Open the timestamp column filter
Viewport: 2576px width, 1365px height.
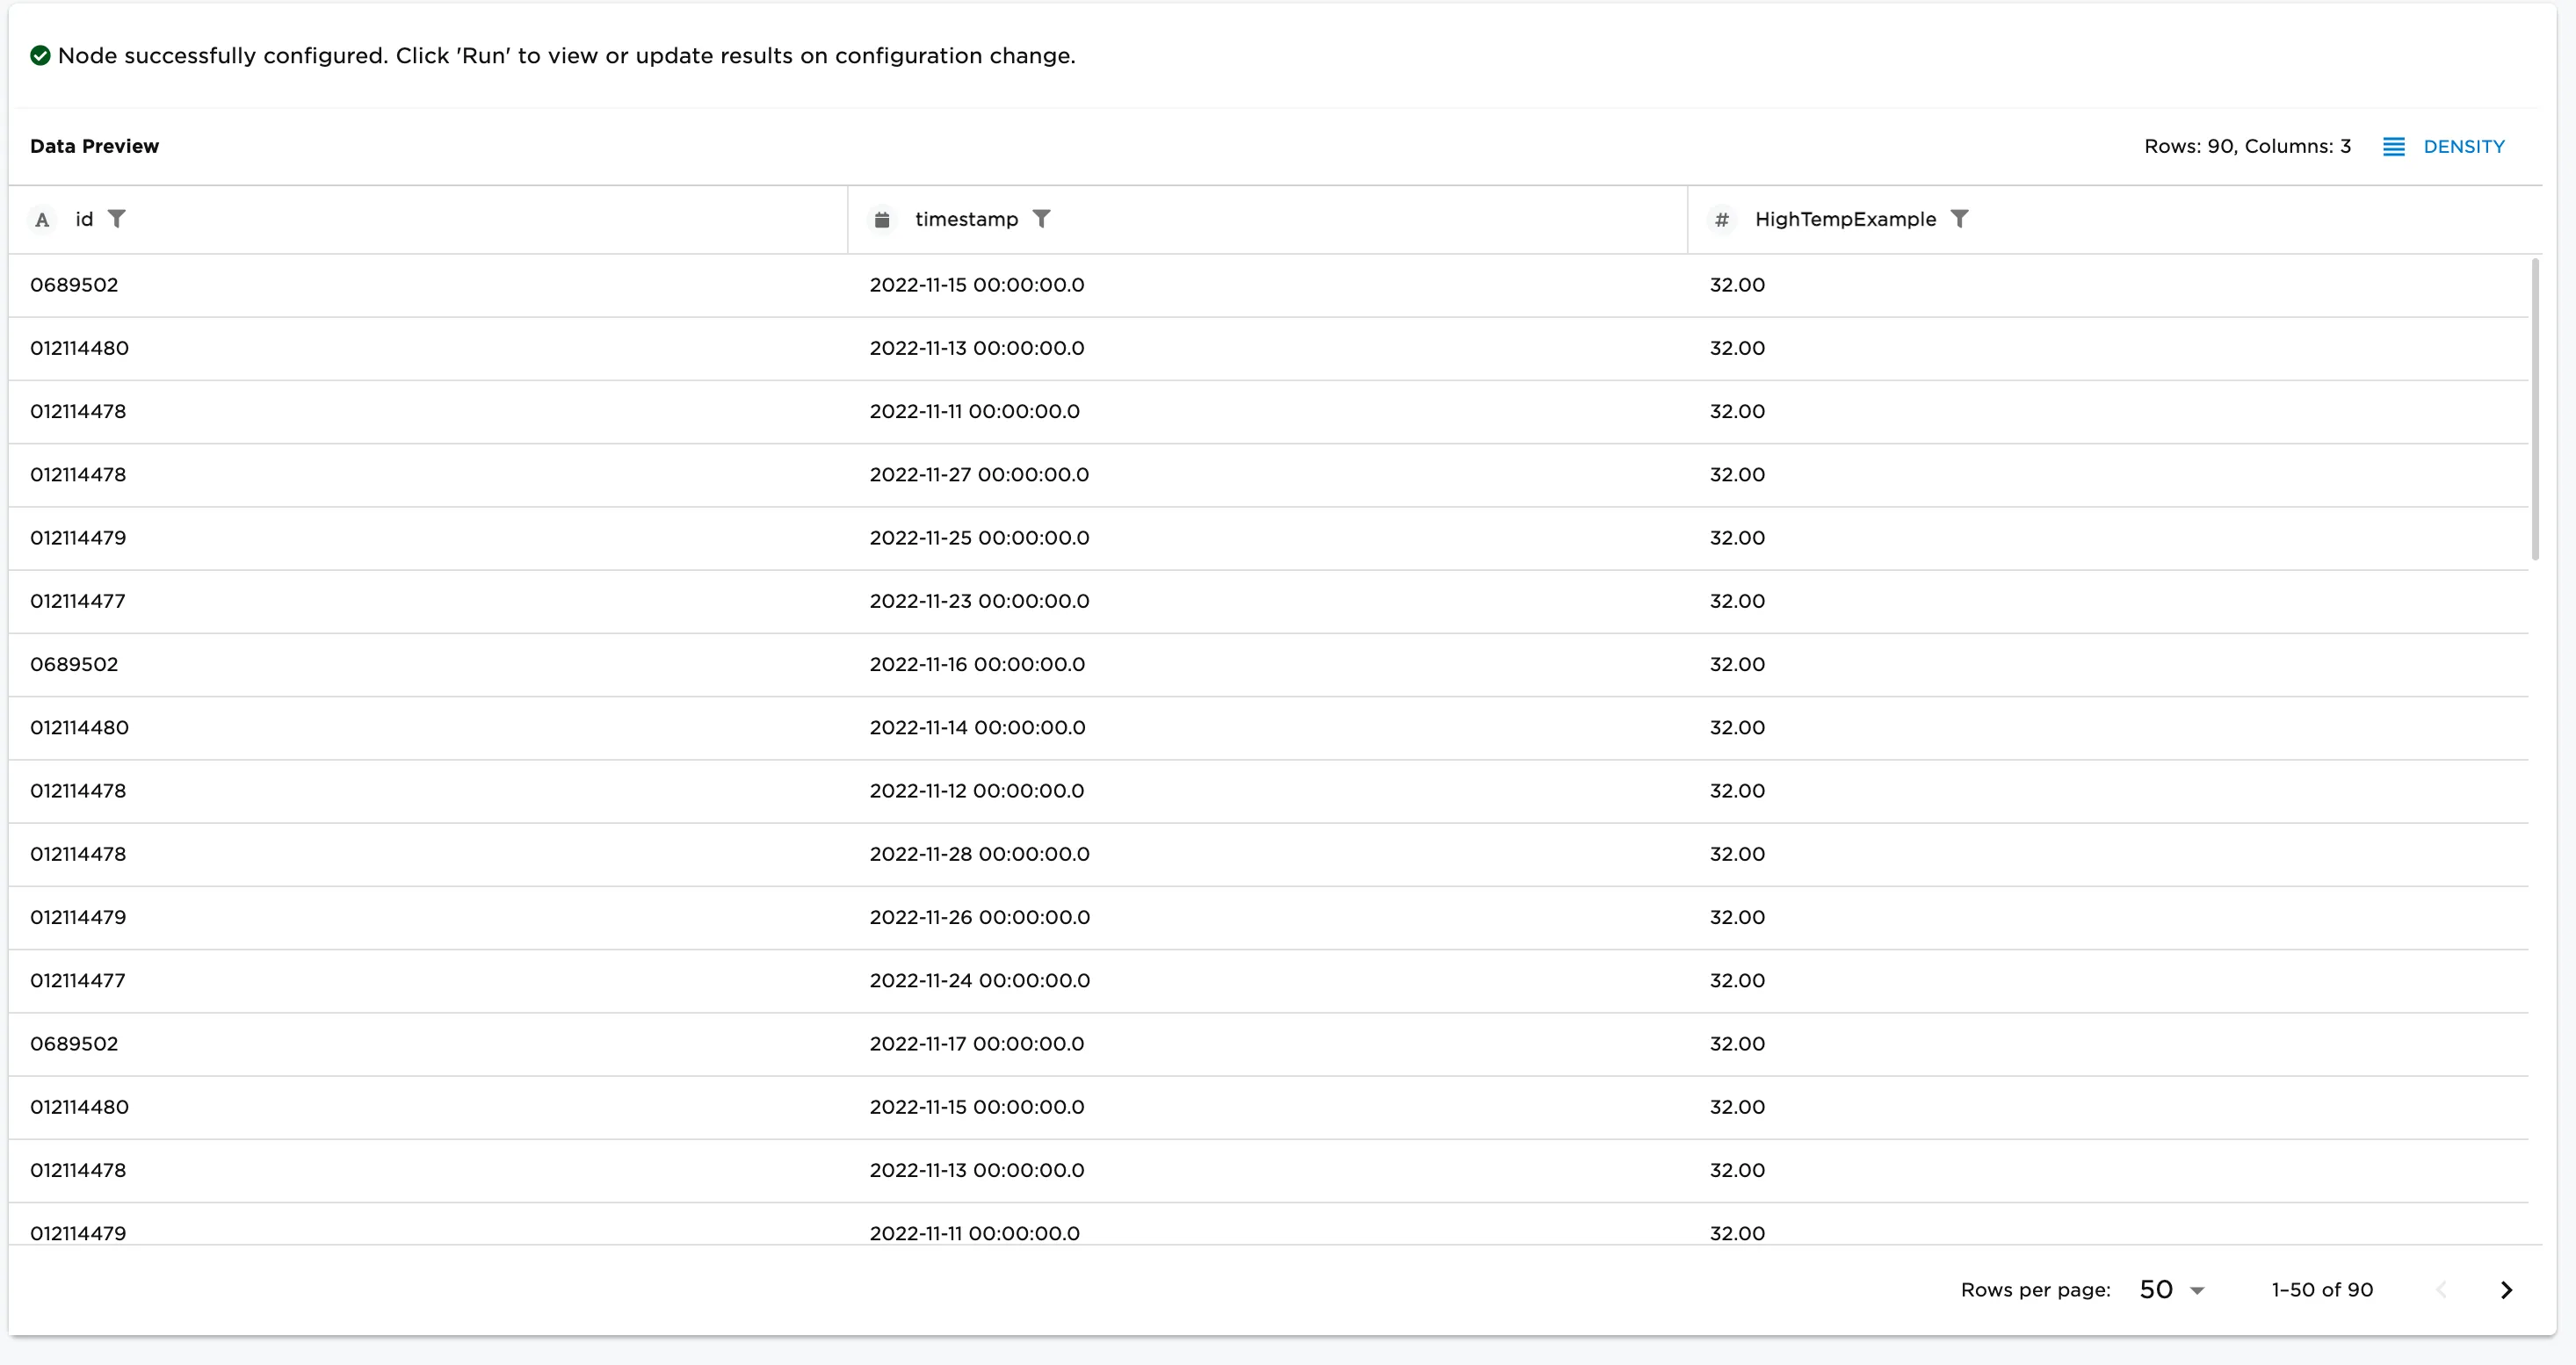1041,219
